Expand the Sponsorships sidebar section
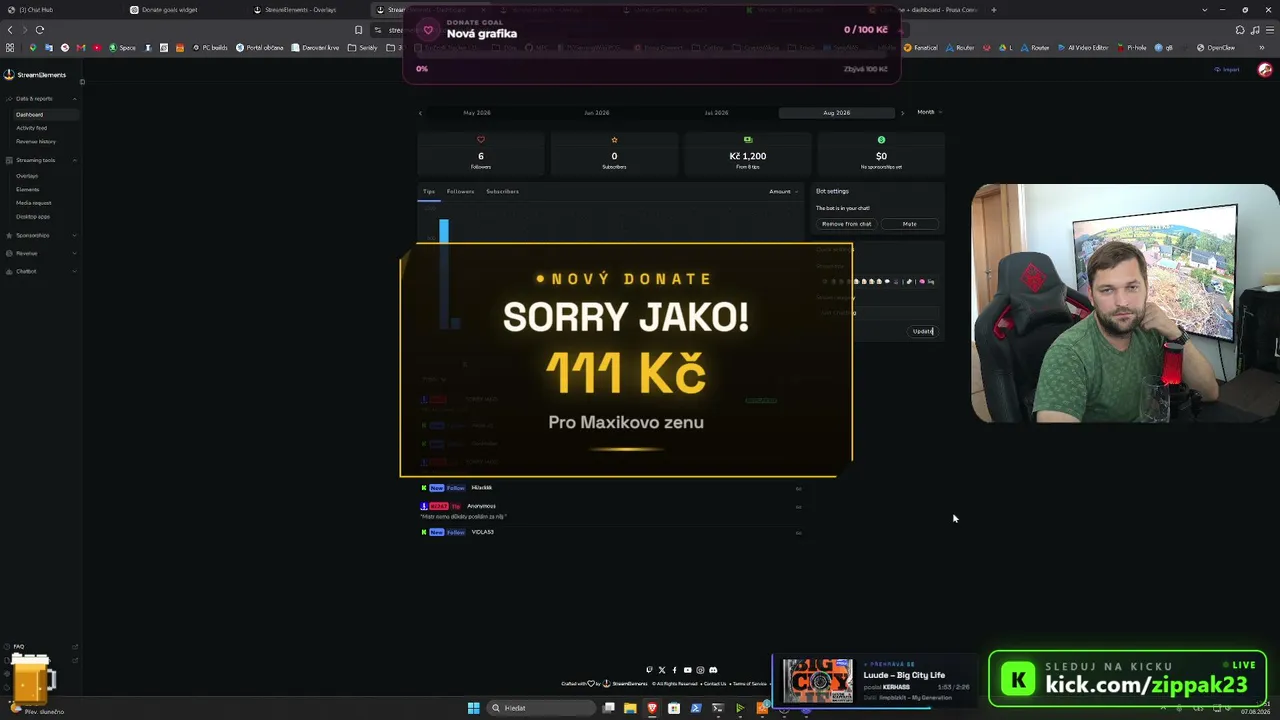This screenshot has width=1280, height=720. point(41,235)
